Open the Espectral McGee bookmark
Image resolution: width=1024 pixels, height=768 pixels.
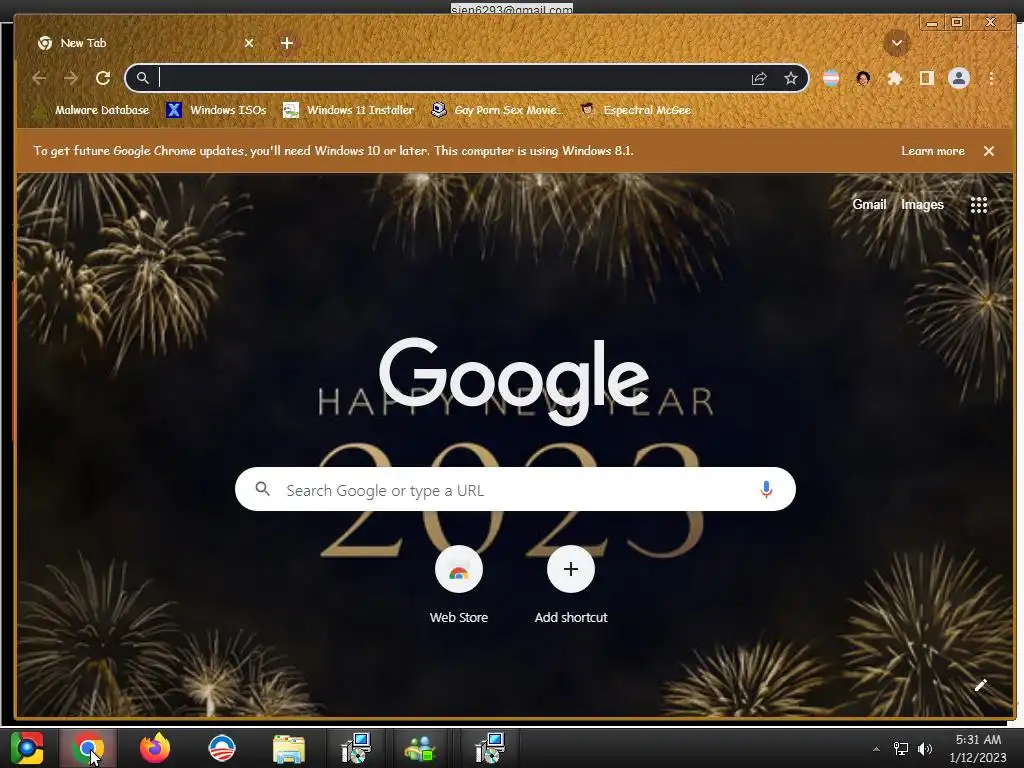click(x=635, y=110)
